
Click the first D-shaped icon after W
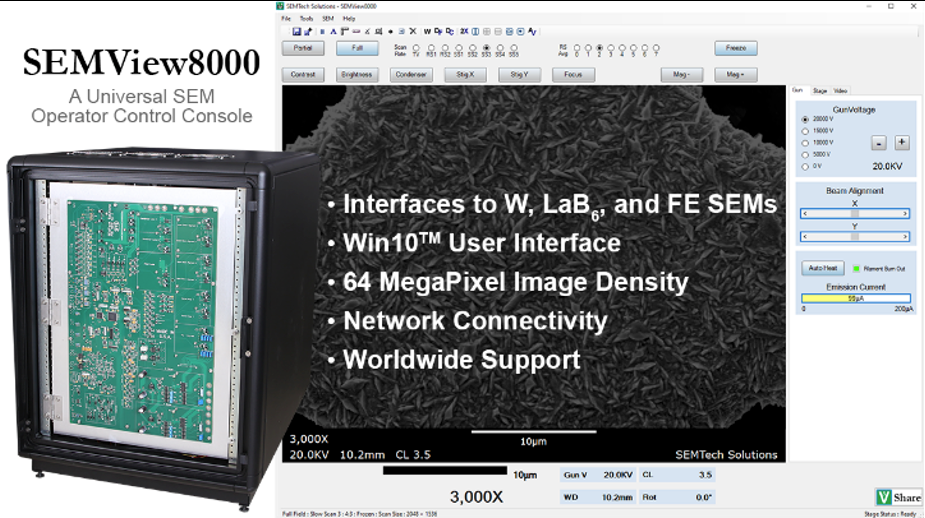(438, 31)
